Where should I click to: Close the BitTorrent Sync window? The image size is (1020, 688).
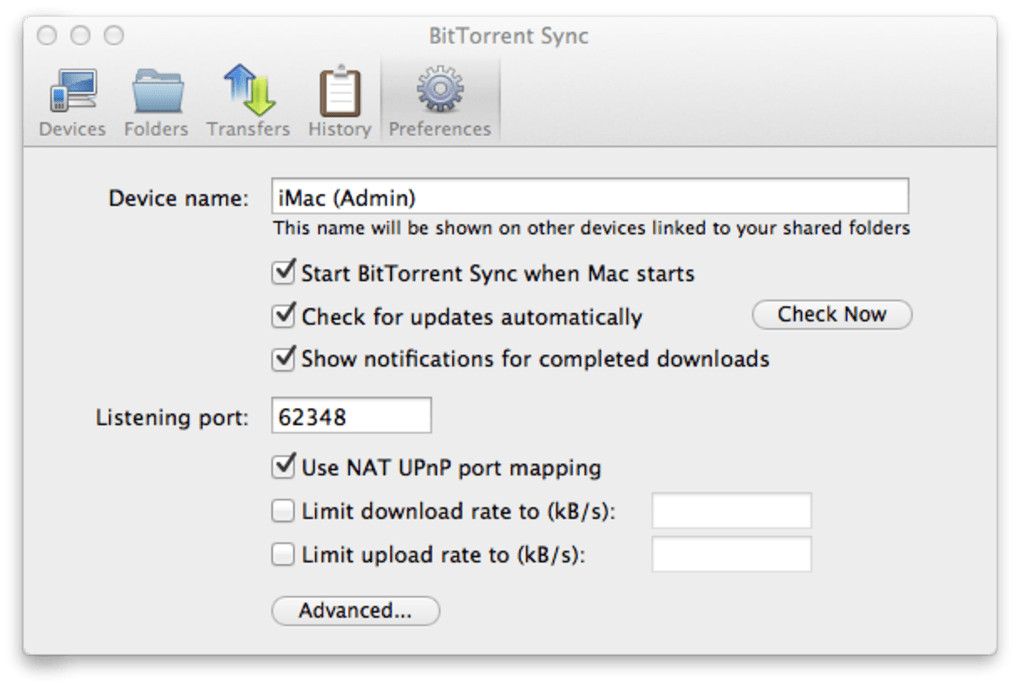point(47,36)
